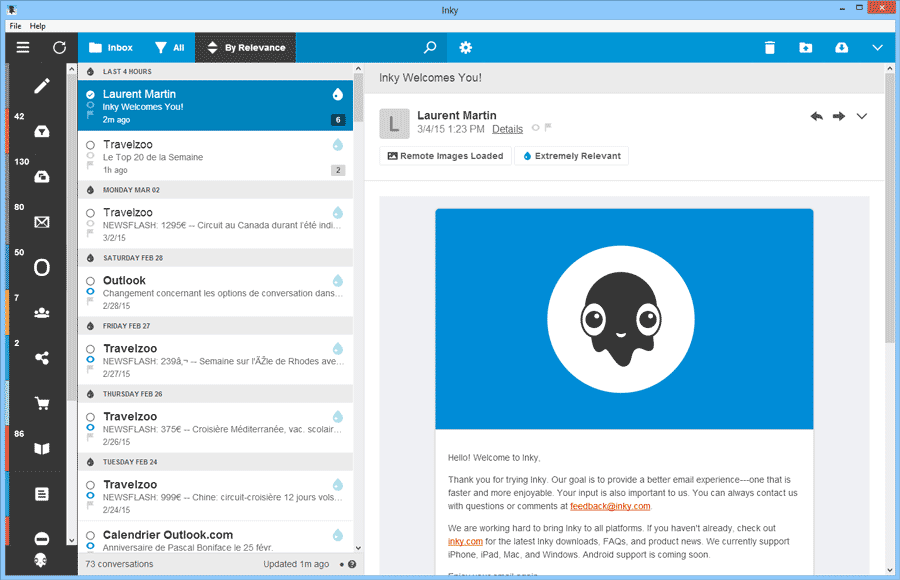This screenshot has height=580, width=900.
Task: Collapse the Friday Feb 27 group
Action: (215, 326)
